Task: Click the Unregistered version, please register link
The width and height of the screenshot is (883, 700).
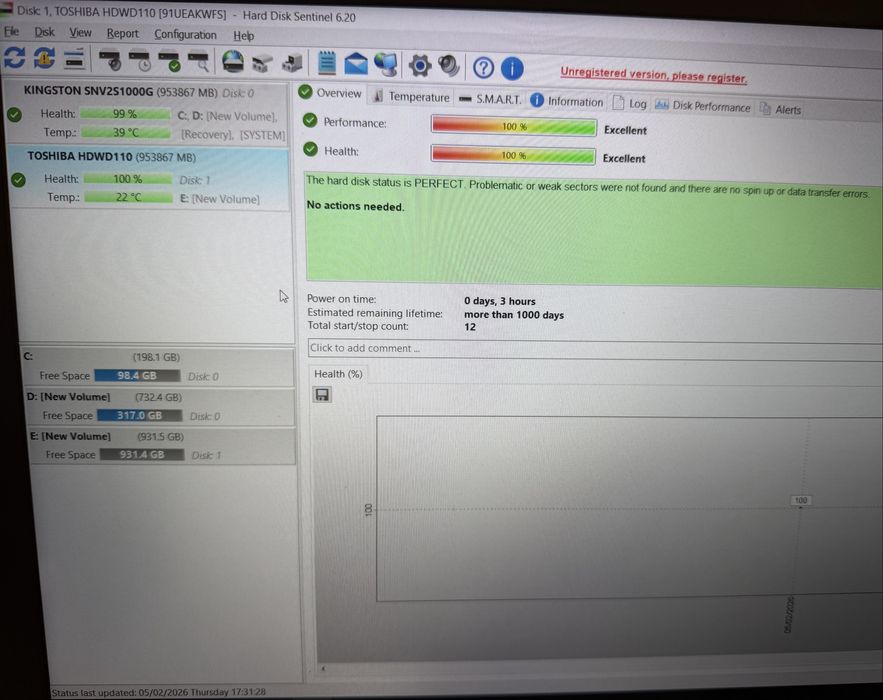Action: [653, 75]
